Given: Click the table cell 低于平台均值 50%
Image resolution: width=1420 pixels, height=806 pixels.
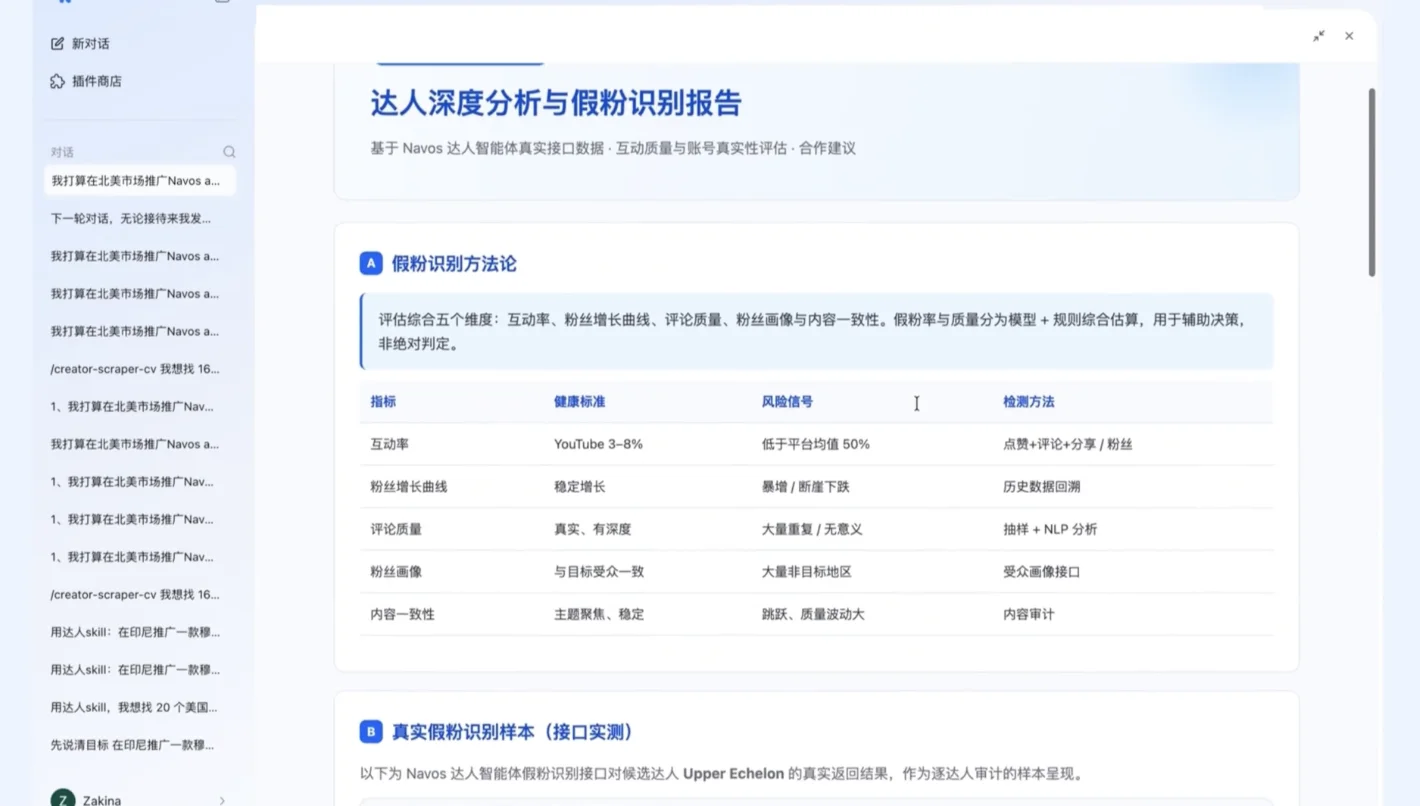Looking at the screenshot, I should [x=816, y=444].
